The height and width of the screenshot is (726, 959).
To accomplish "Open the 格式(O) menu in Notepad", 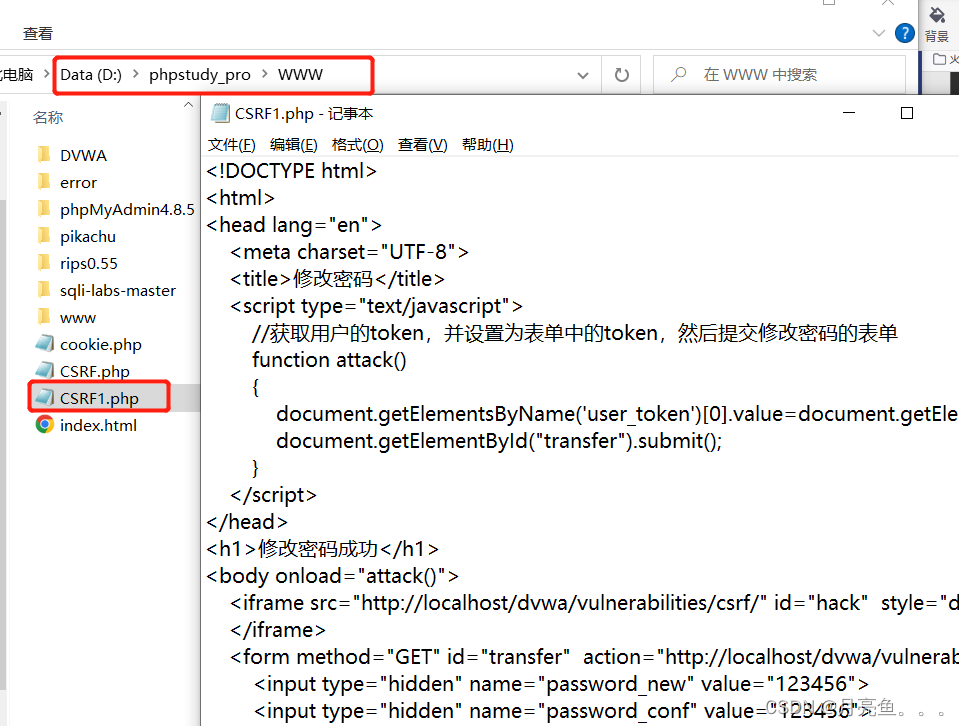I will (x=357, y=145).
